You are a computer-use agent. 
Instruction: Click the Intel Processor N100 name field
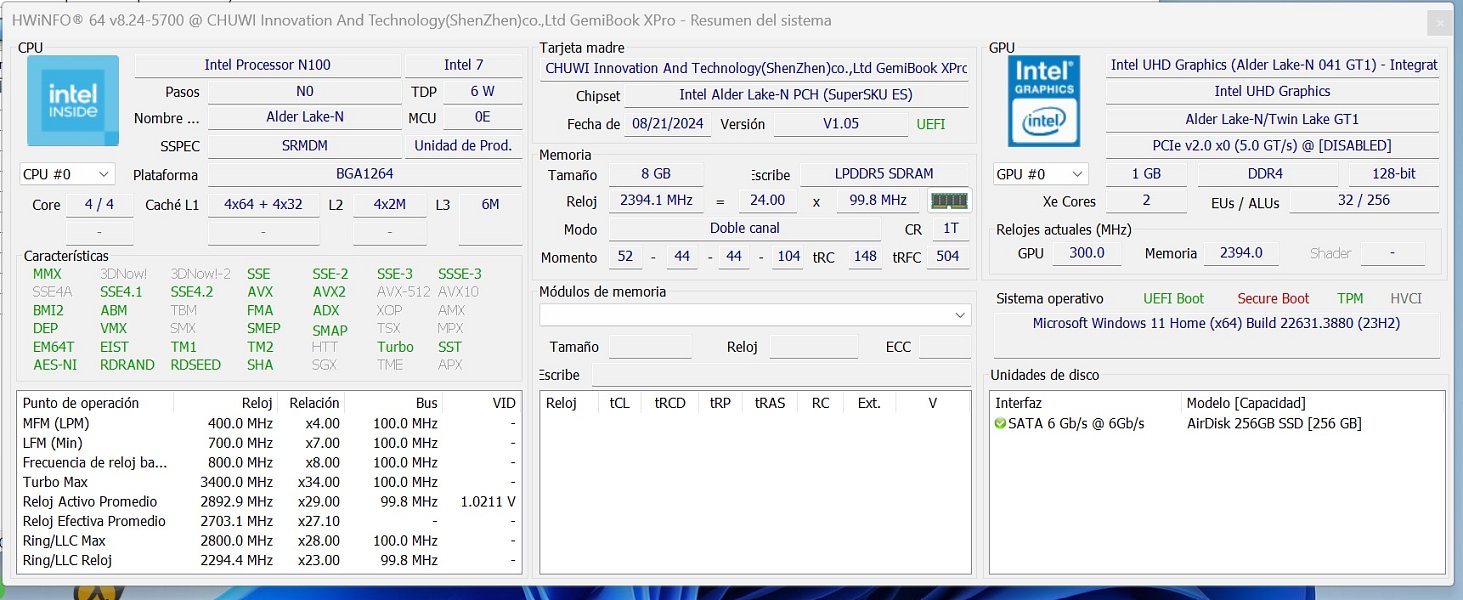point(267,65)
